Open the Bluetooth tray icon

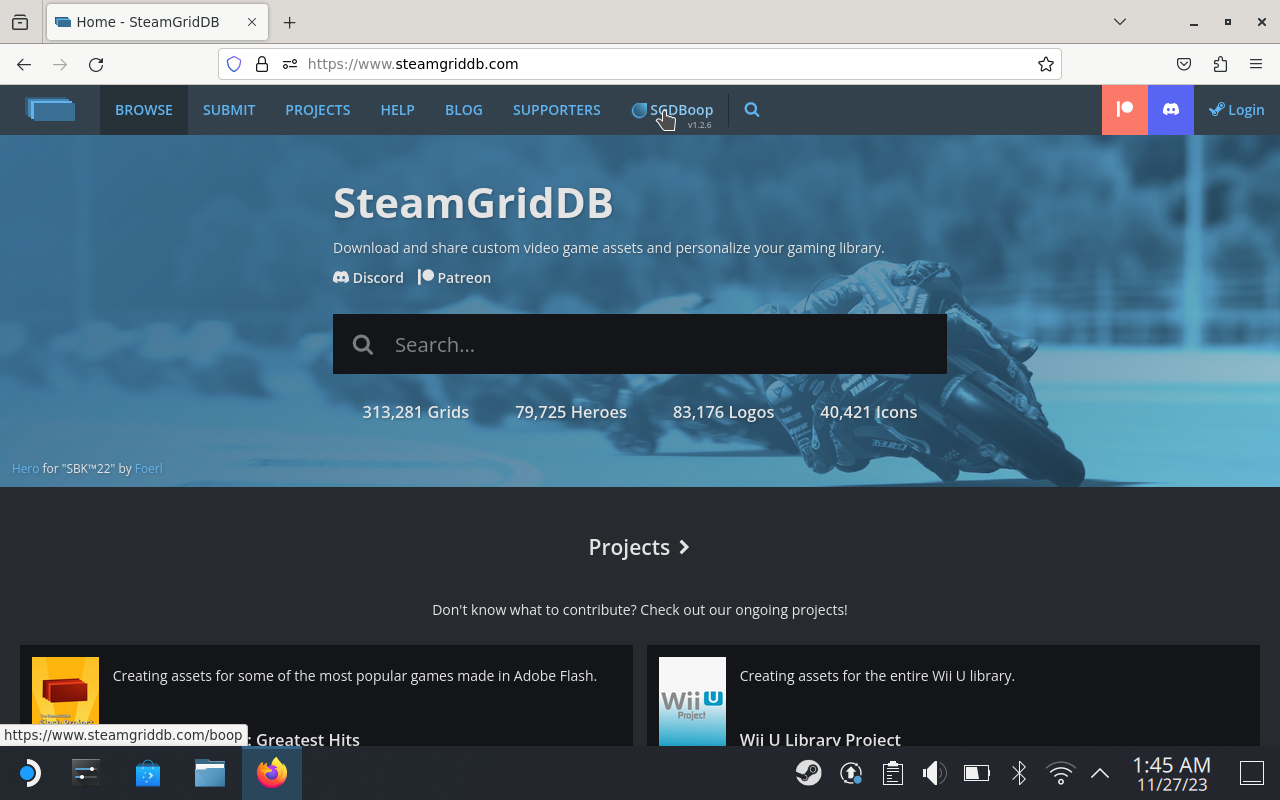(1019, 773)
